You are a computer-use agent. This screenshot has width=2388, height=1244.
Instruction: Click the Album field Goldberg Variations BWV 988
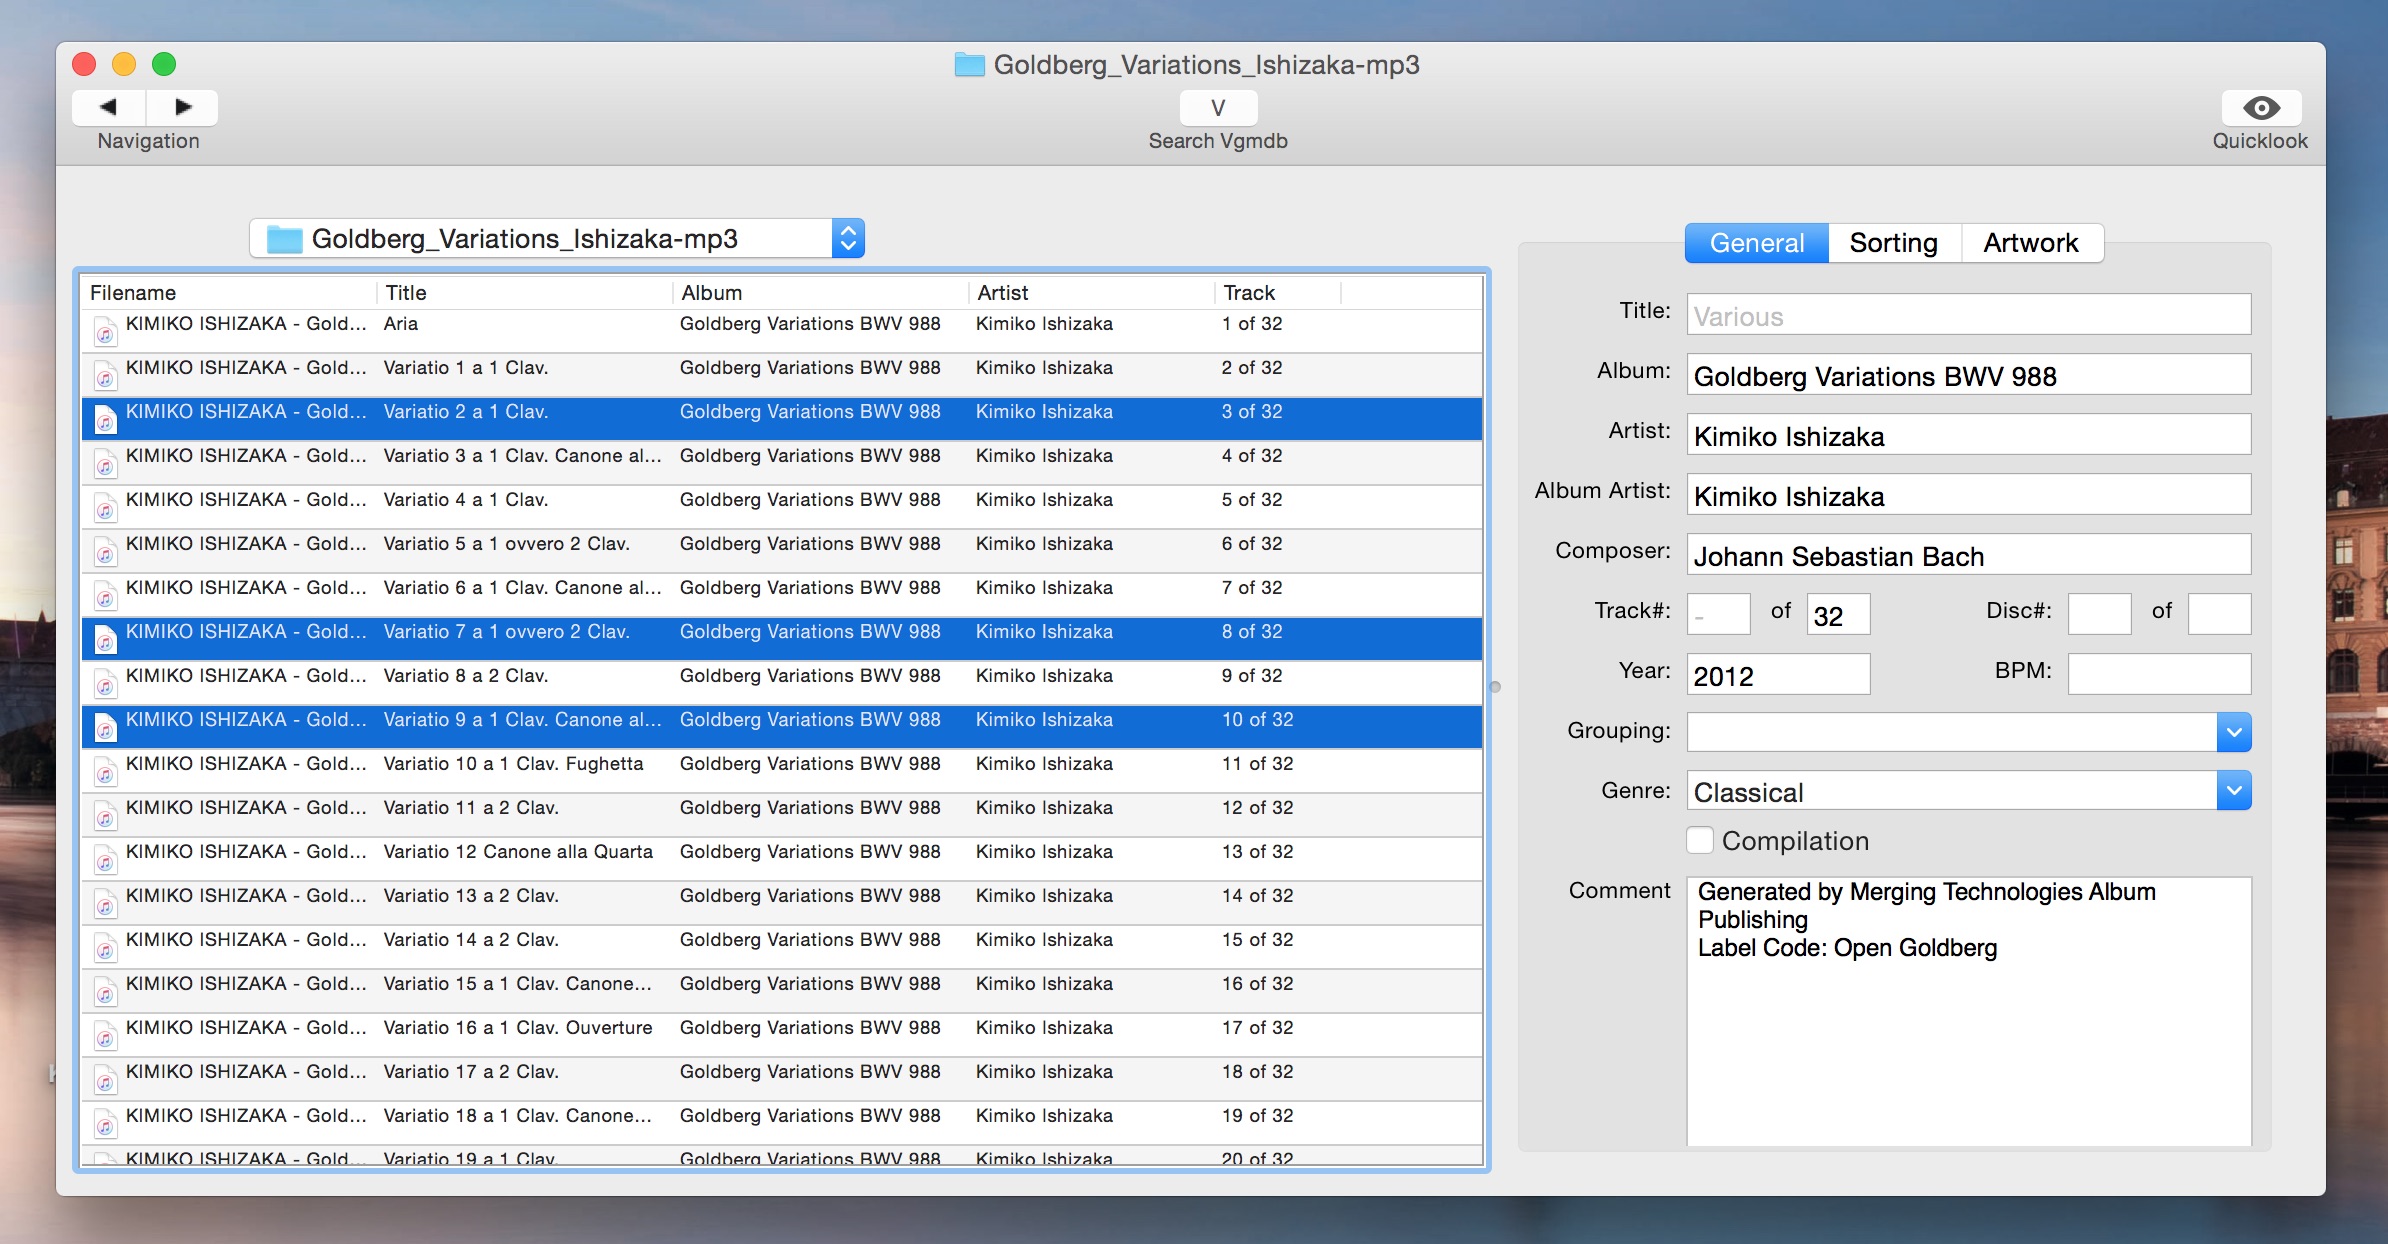click(1968, 375)
